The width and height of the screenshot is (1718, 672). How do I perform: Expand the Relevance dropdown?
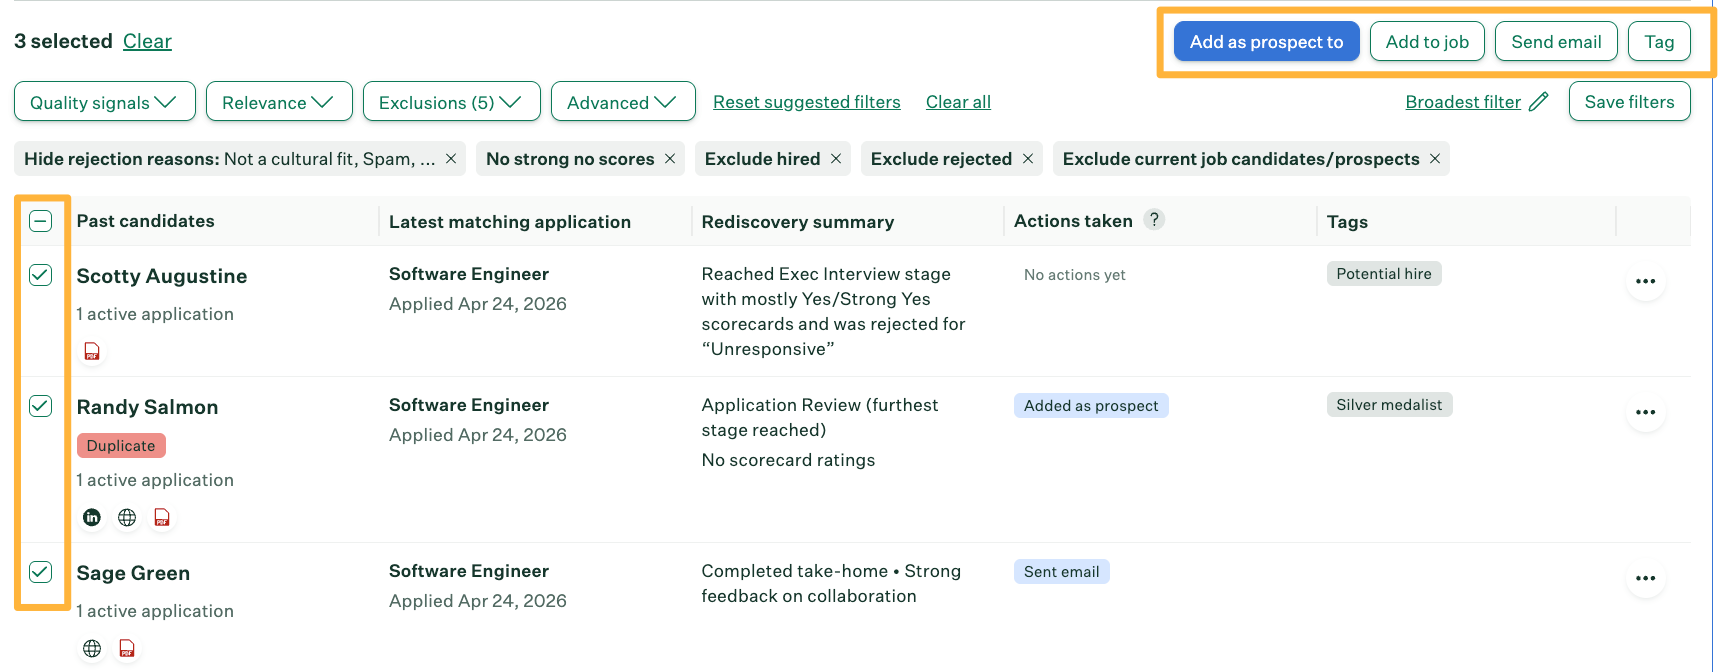pos(279,102)
